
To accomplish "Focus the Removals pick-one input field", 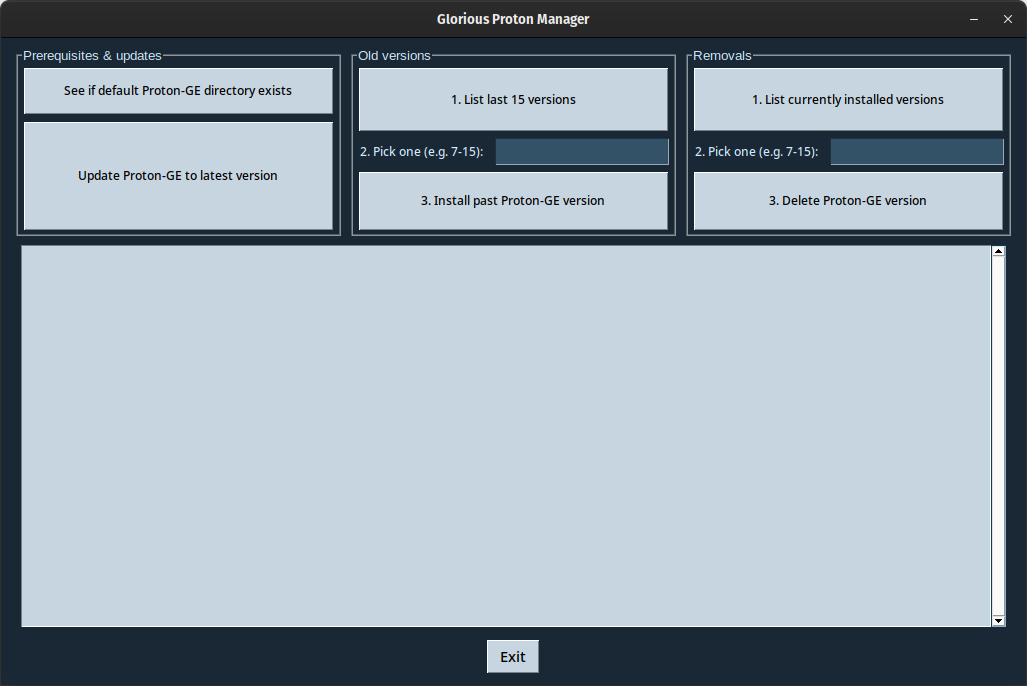I will pos(917,151).
